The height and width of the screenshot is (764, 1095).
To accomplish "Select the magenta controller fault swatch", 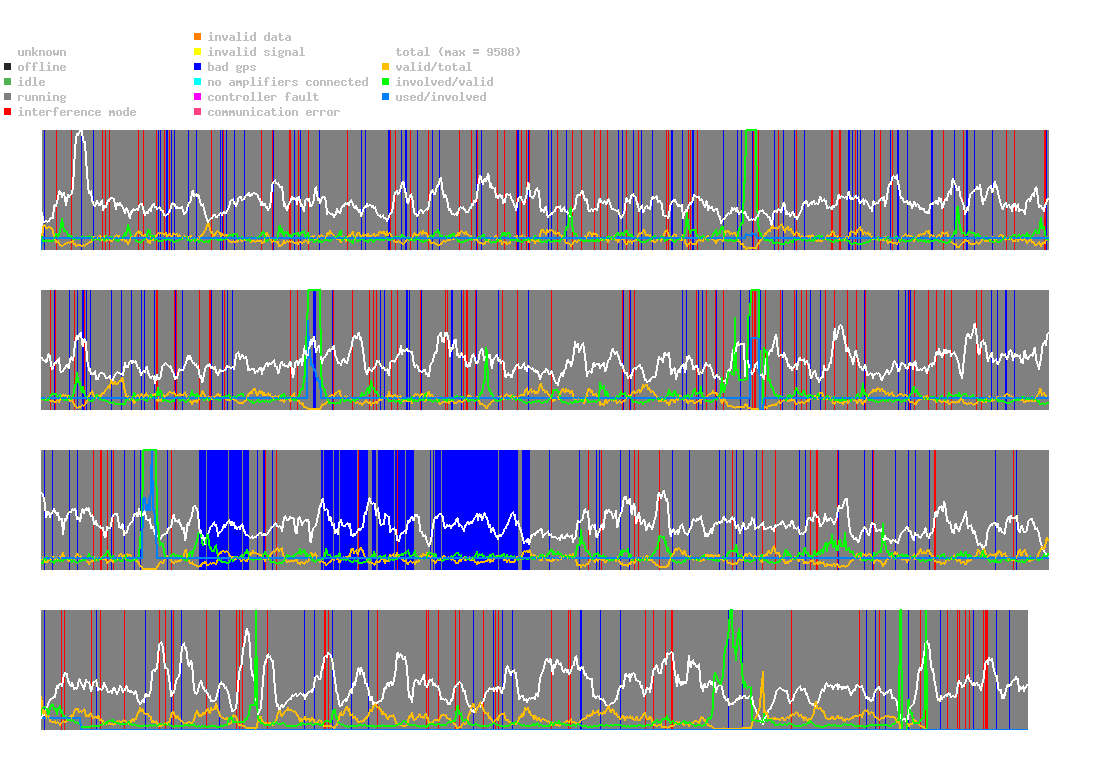I will pyautogui.click(x=197, y=97).
